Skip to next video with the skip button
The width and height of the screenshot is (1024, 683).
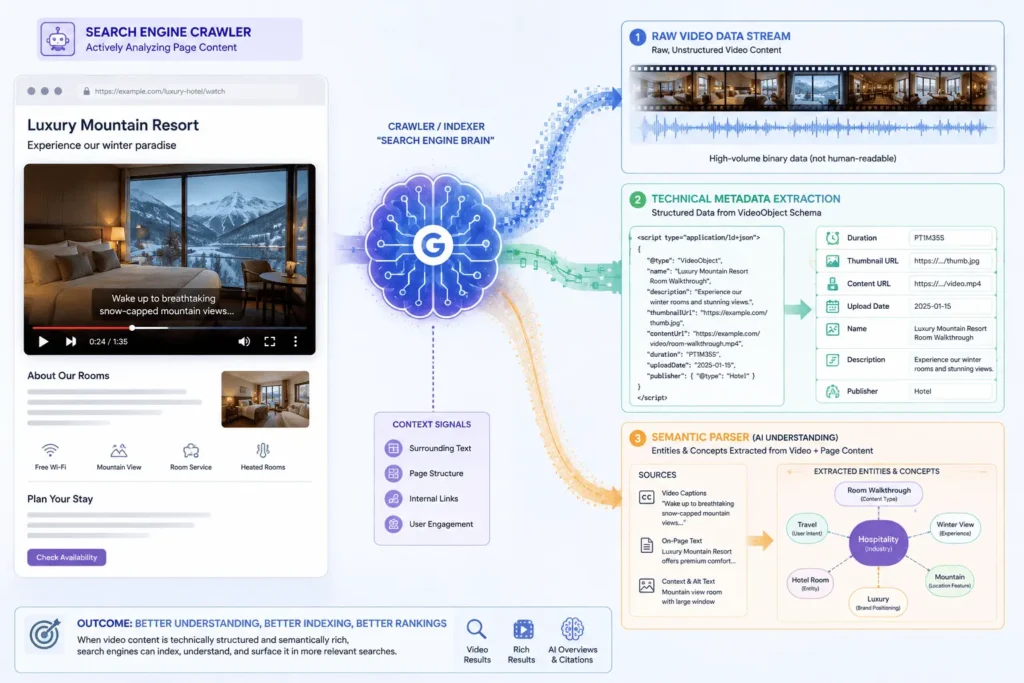71,342
